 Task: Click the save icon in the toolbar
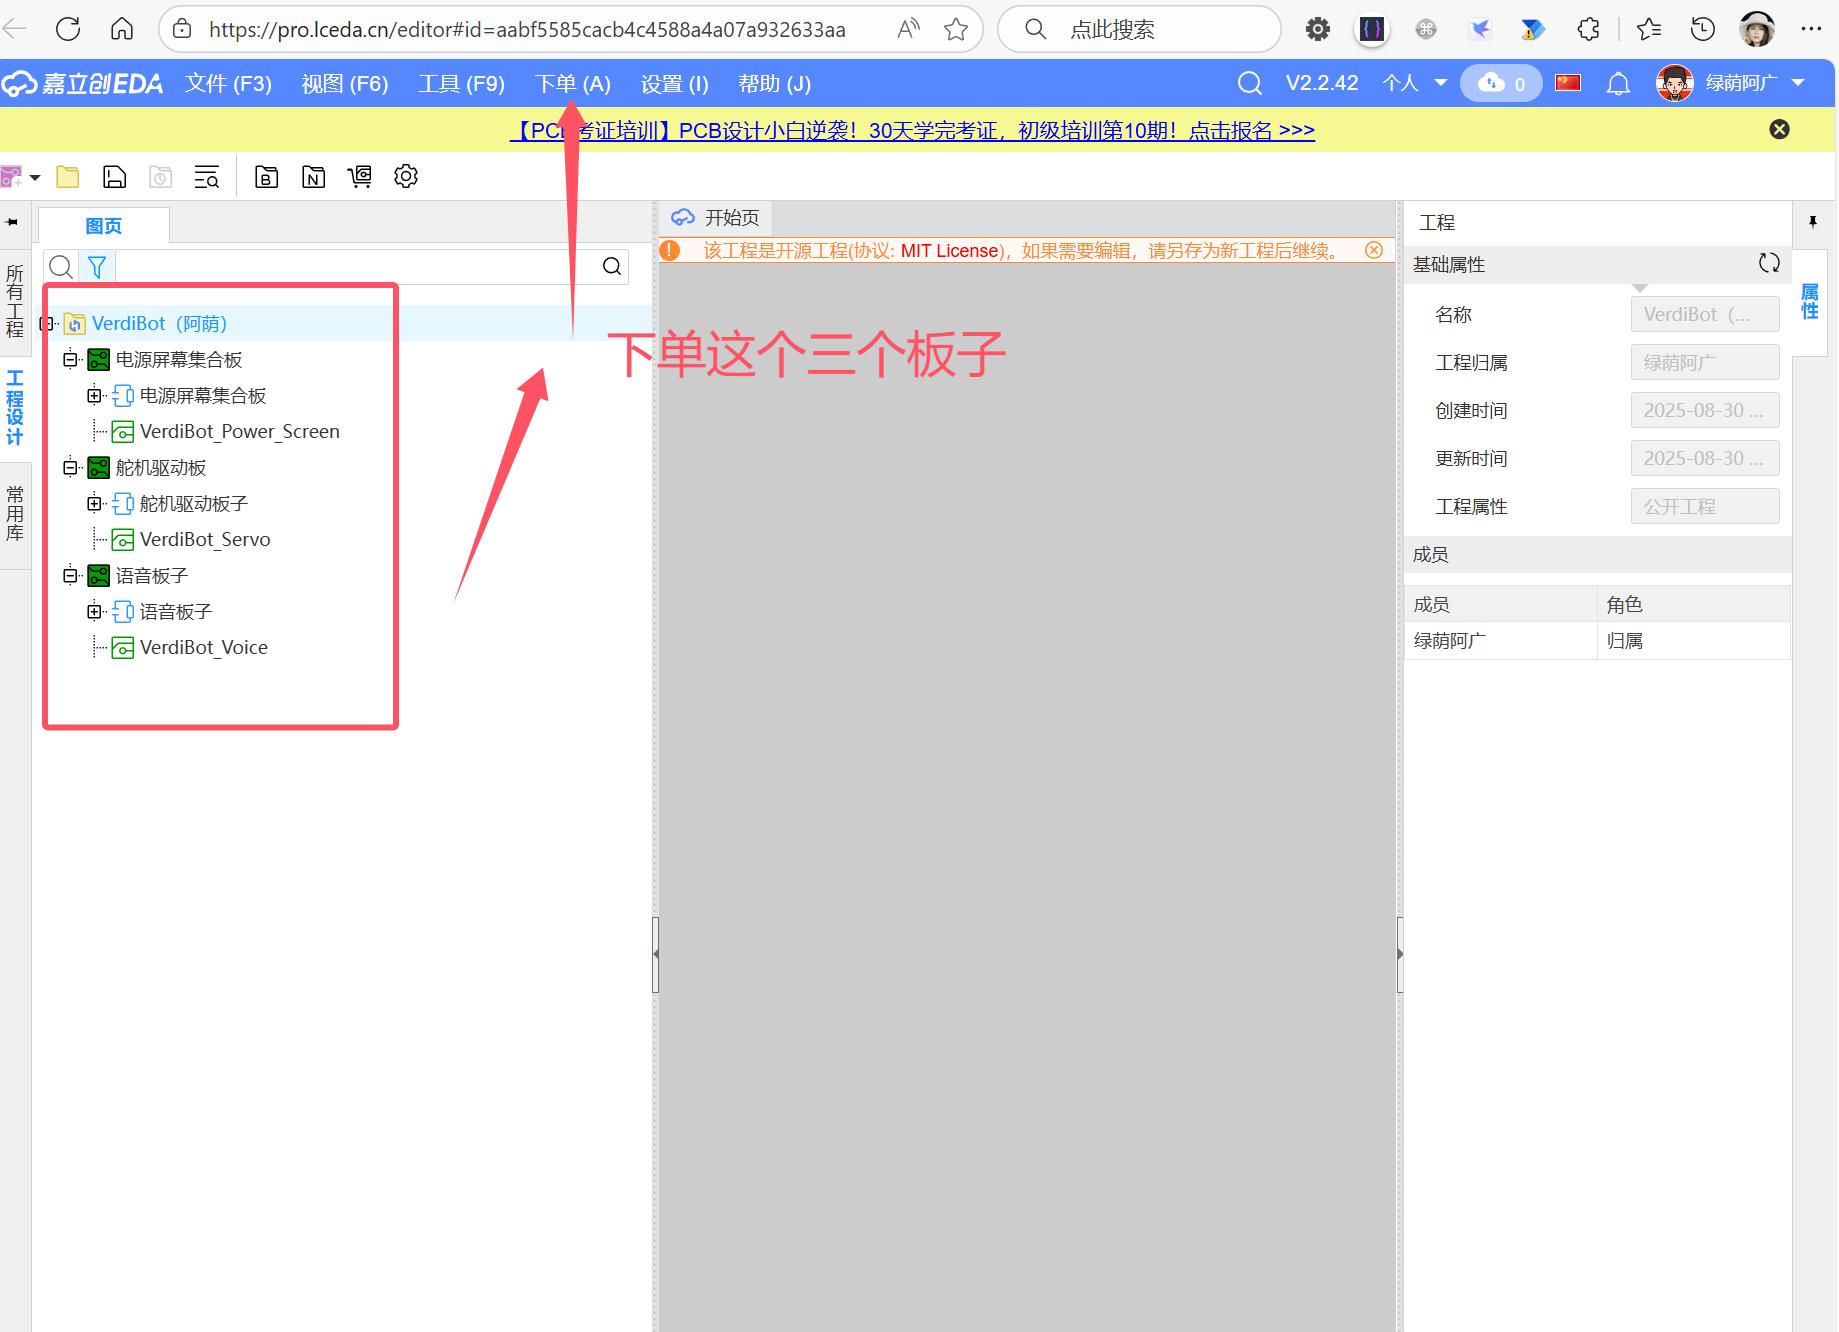115,177
